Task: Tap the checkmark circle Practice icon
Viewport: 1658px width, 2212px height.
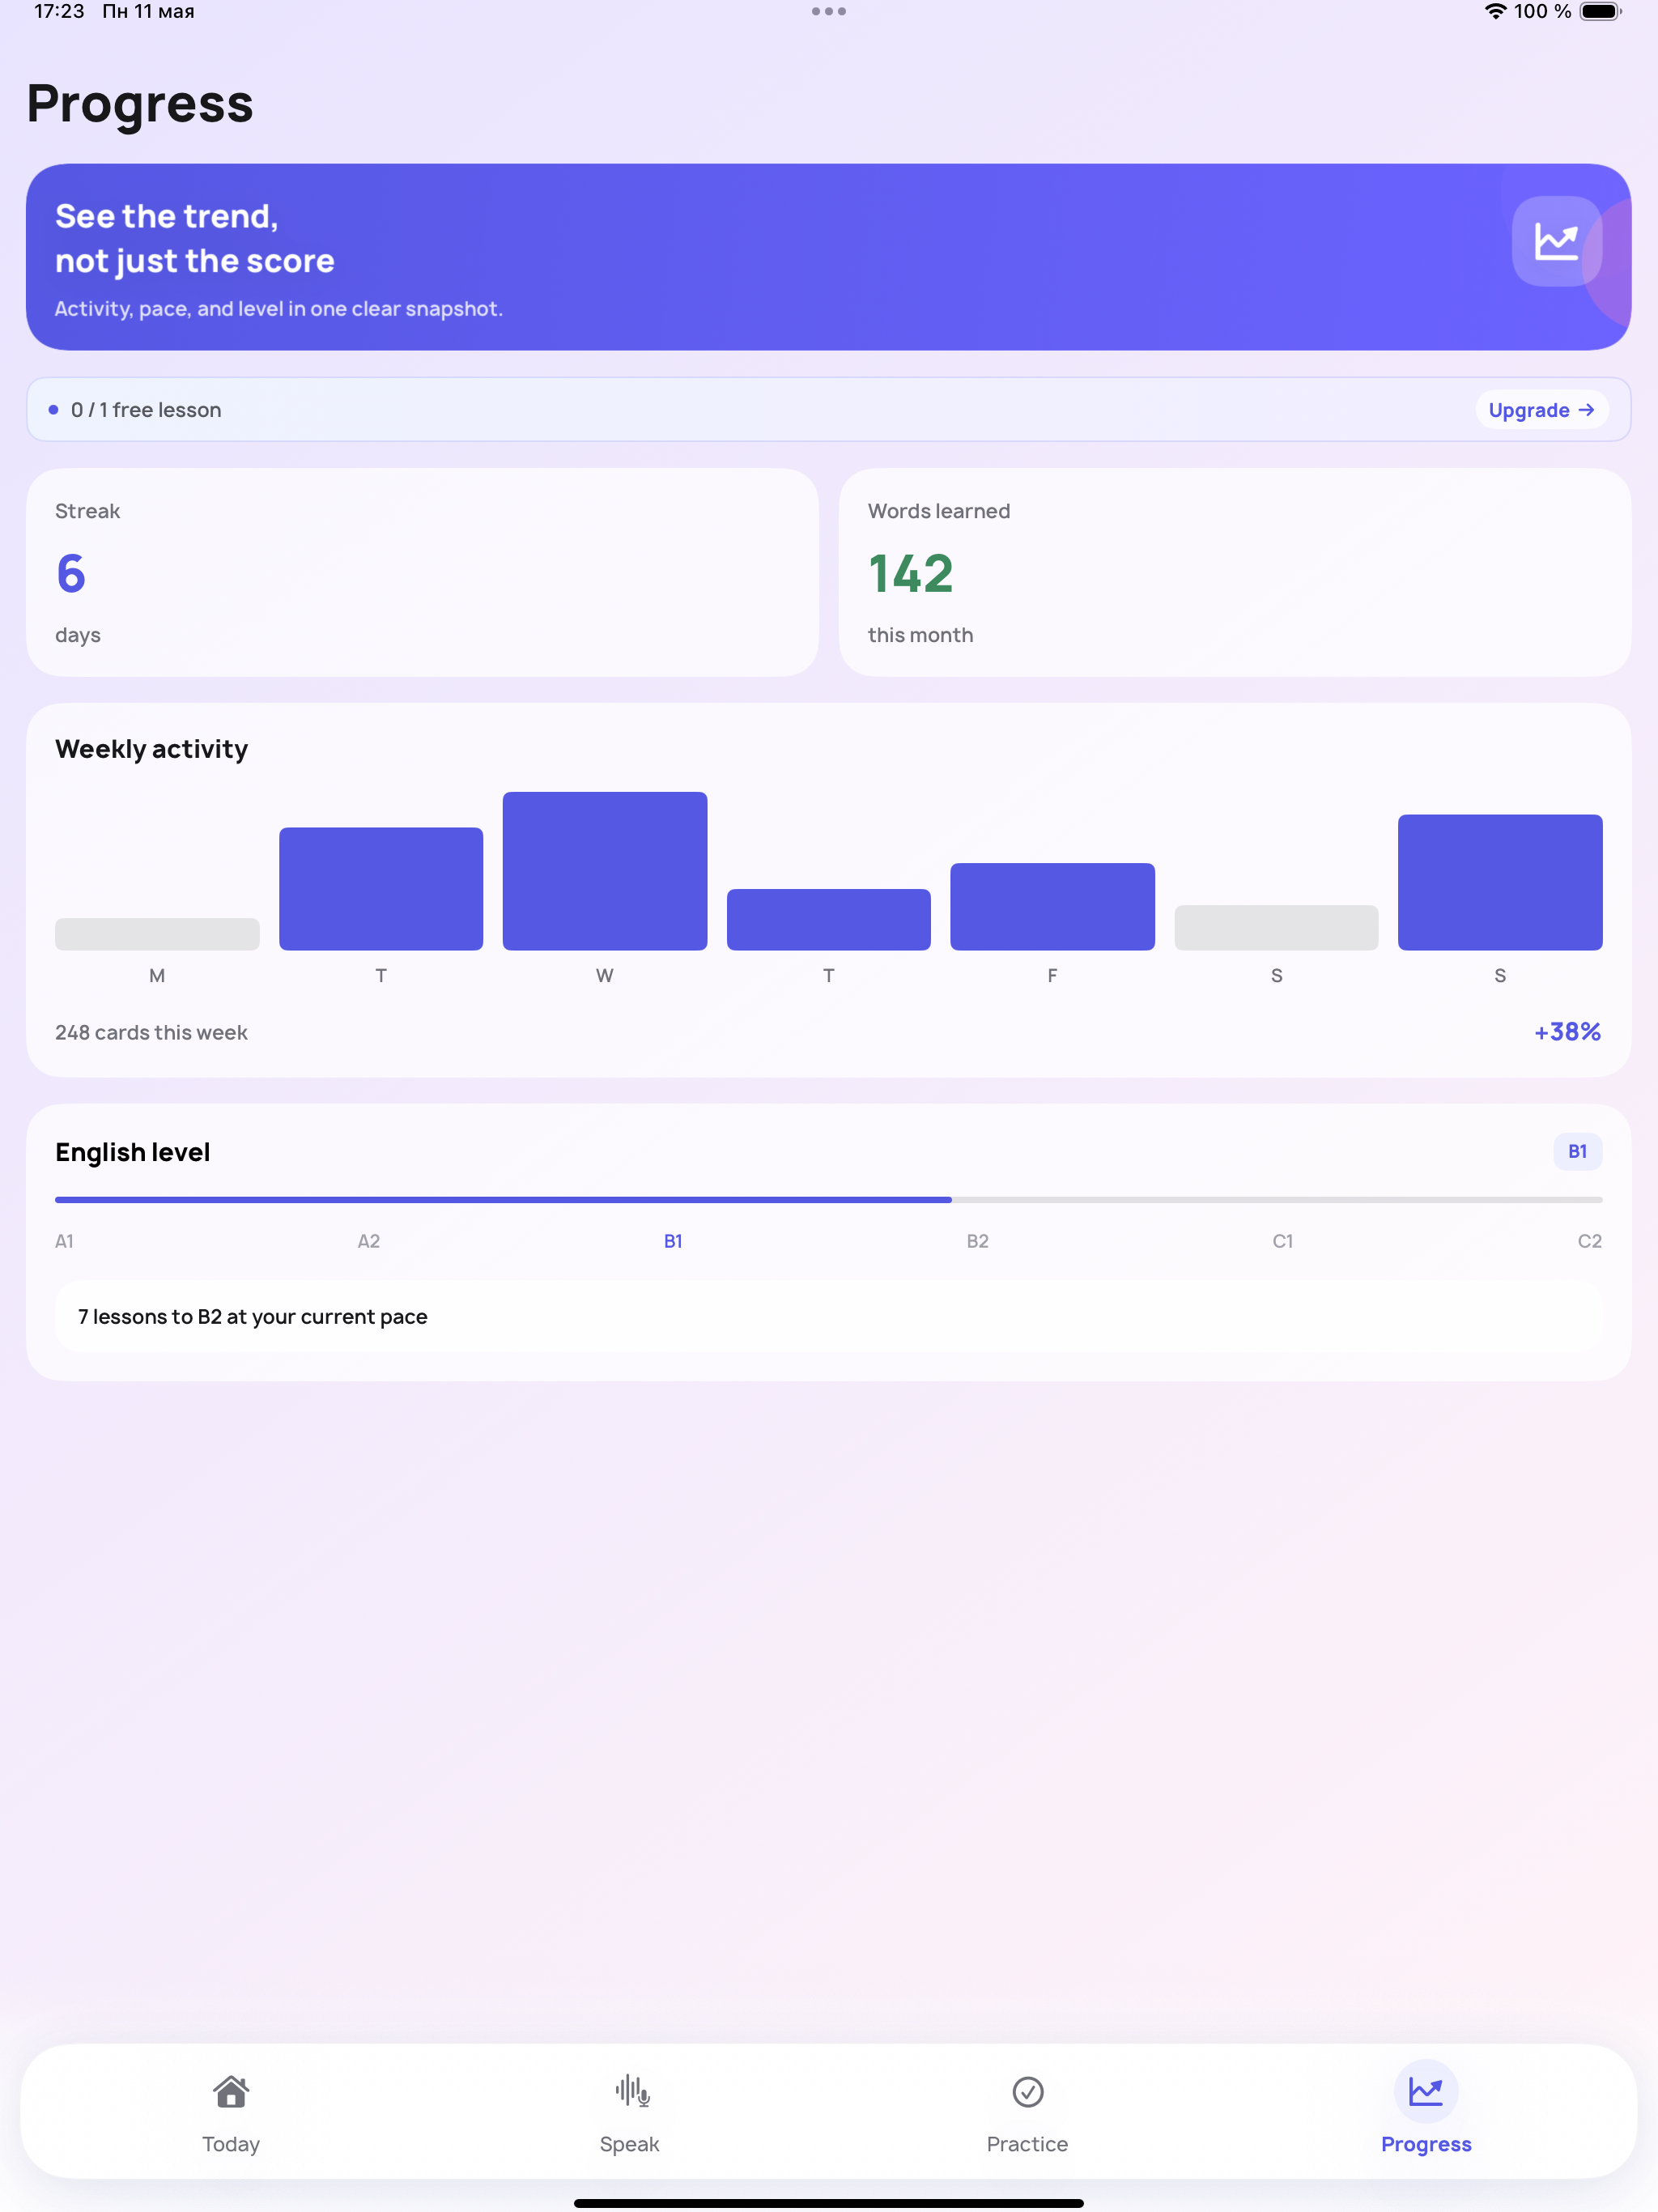Action: click(x=1028, y=2091)
